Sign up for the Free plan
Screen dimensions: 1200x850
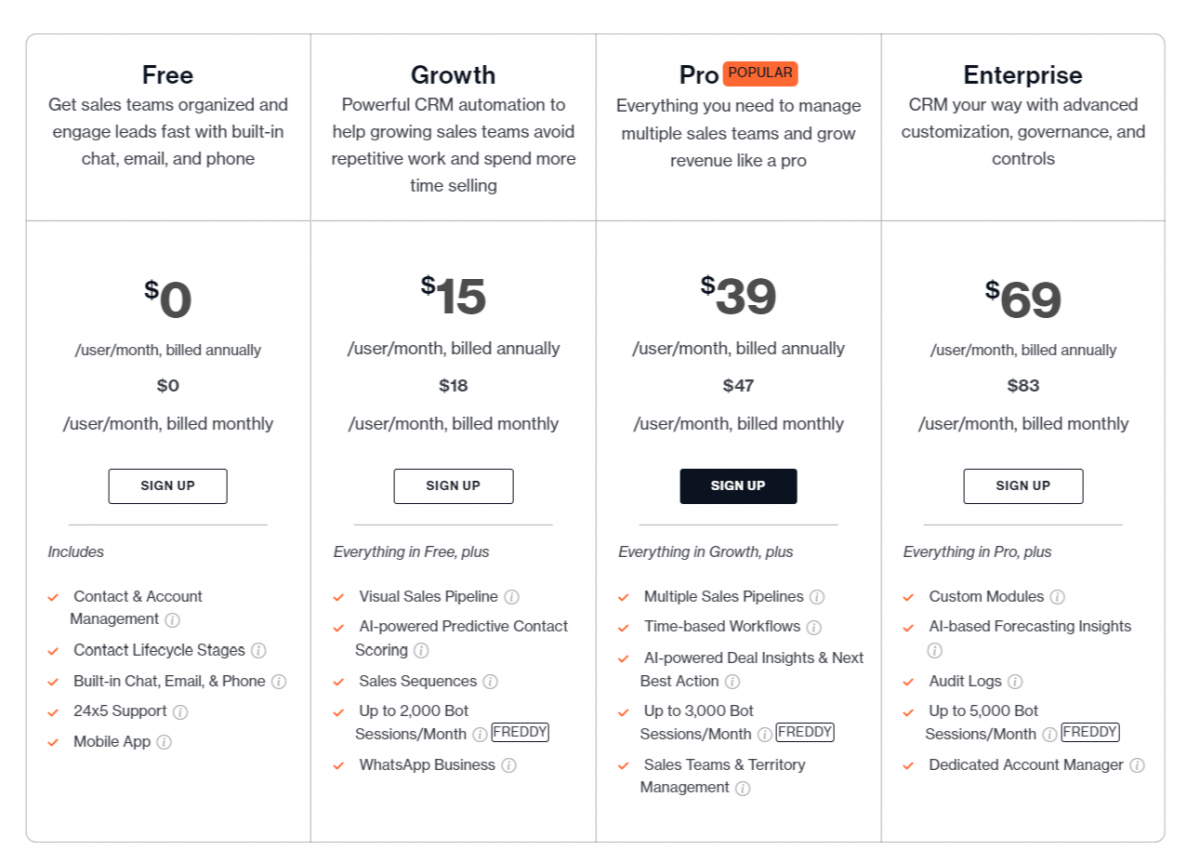pyautogui.click(x=168, y=486)
